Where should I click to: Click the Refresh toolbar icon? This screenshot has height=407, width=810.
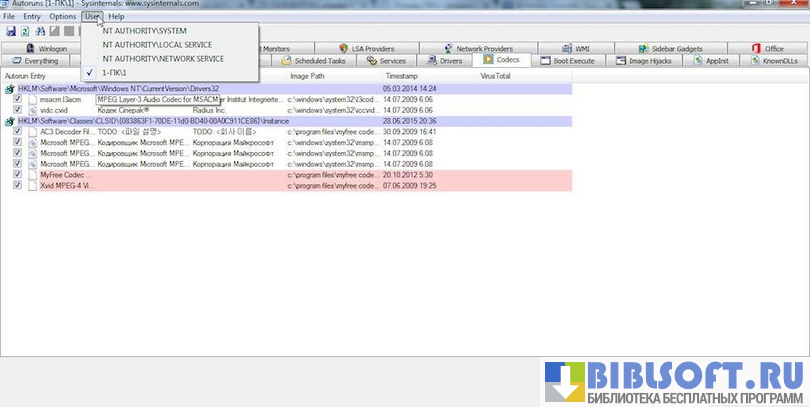(25, 32)
